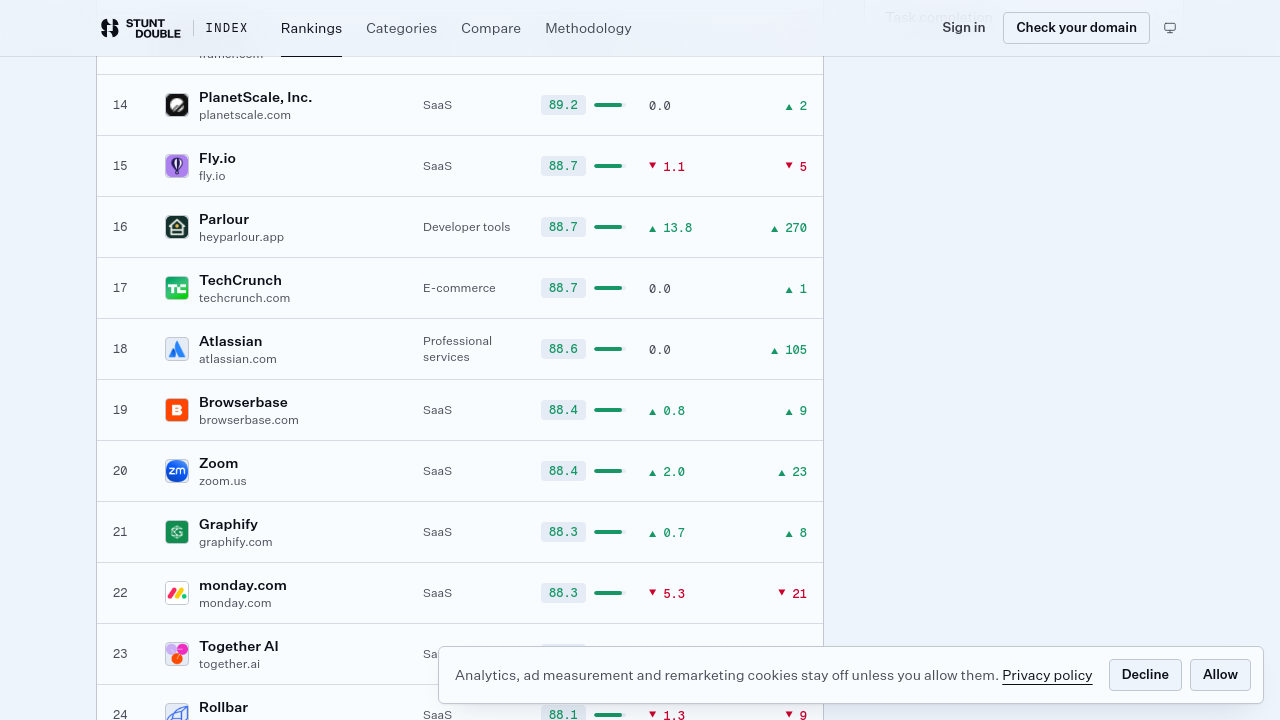Click monday.com's score progress bar

[x=608, y=593]
